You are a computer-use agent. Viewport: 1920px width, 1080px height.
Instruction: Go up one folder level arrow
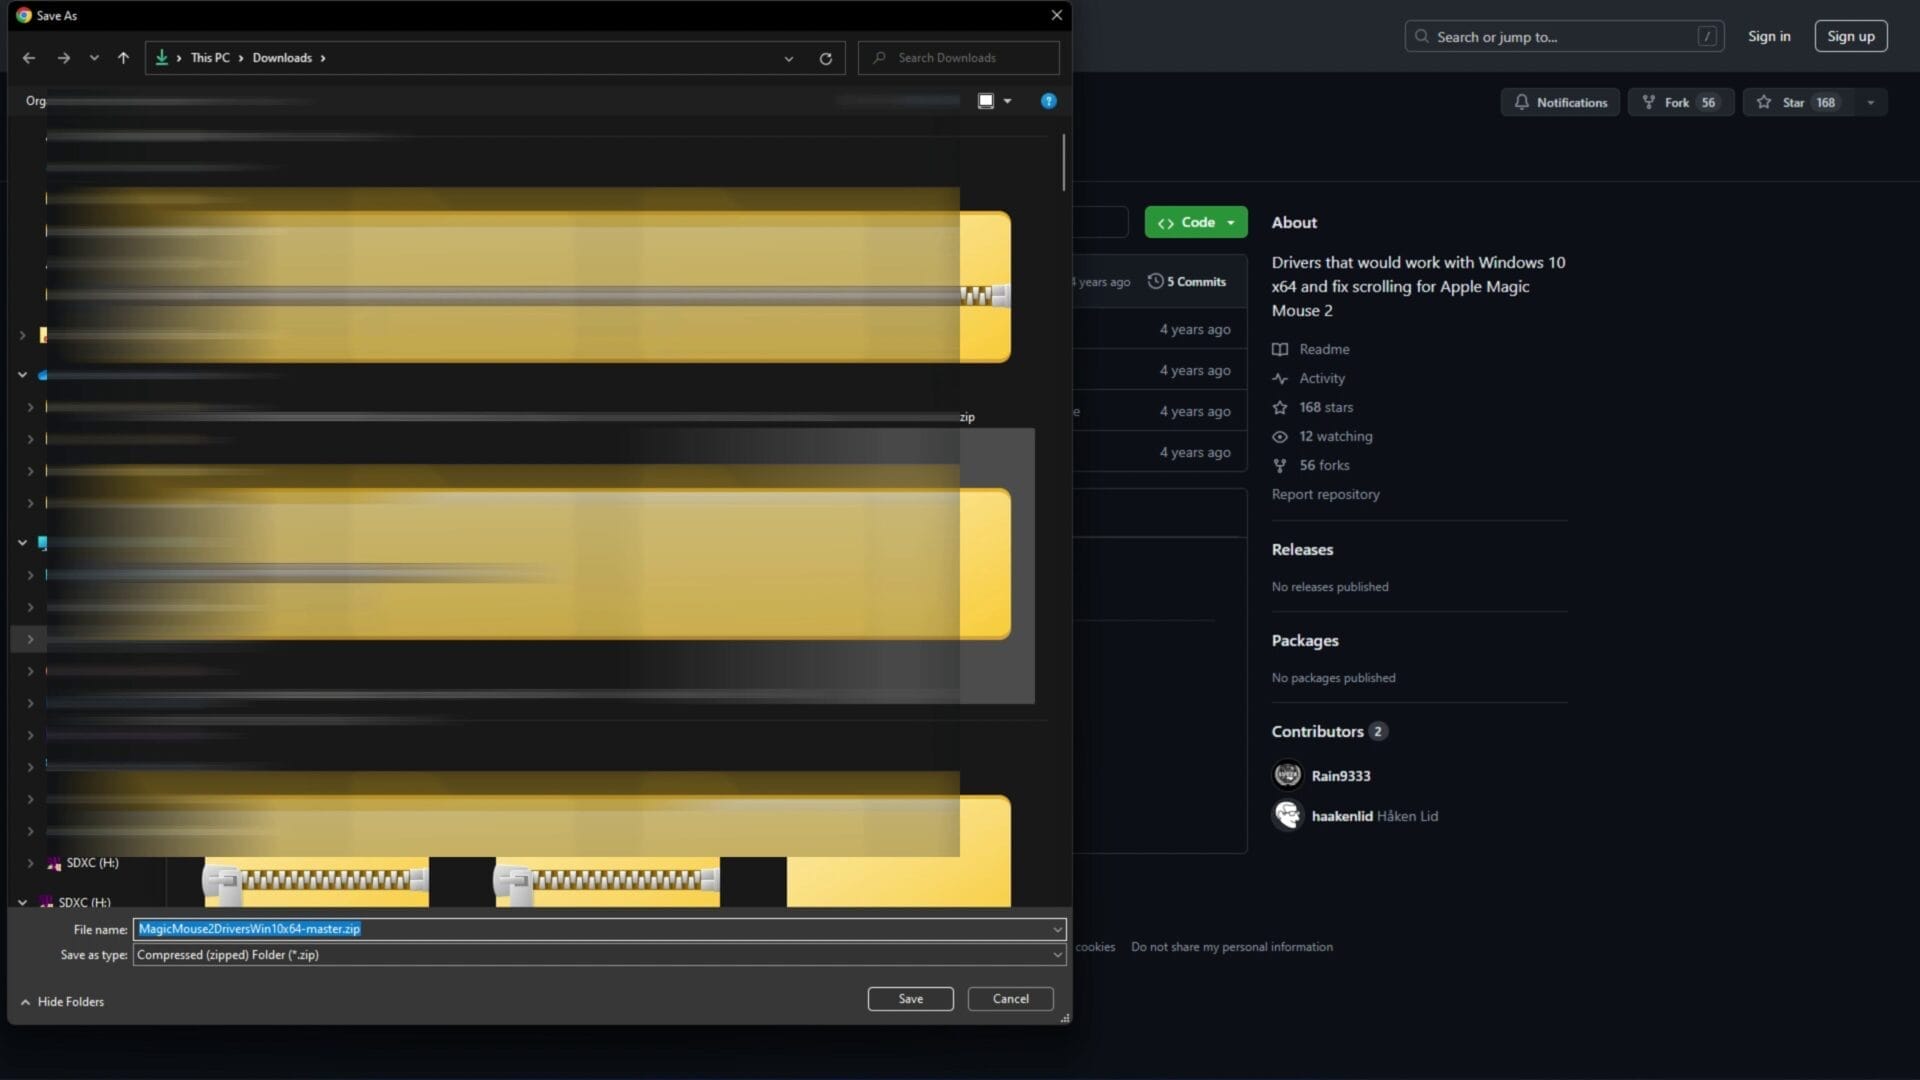(123, 58)
